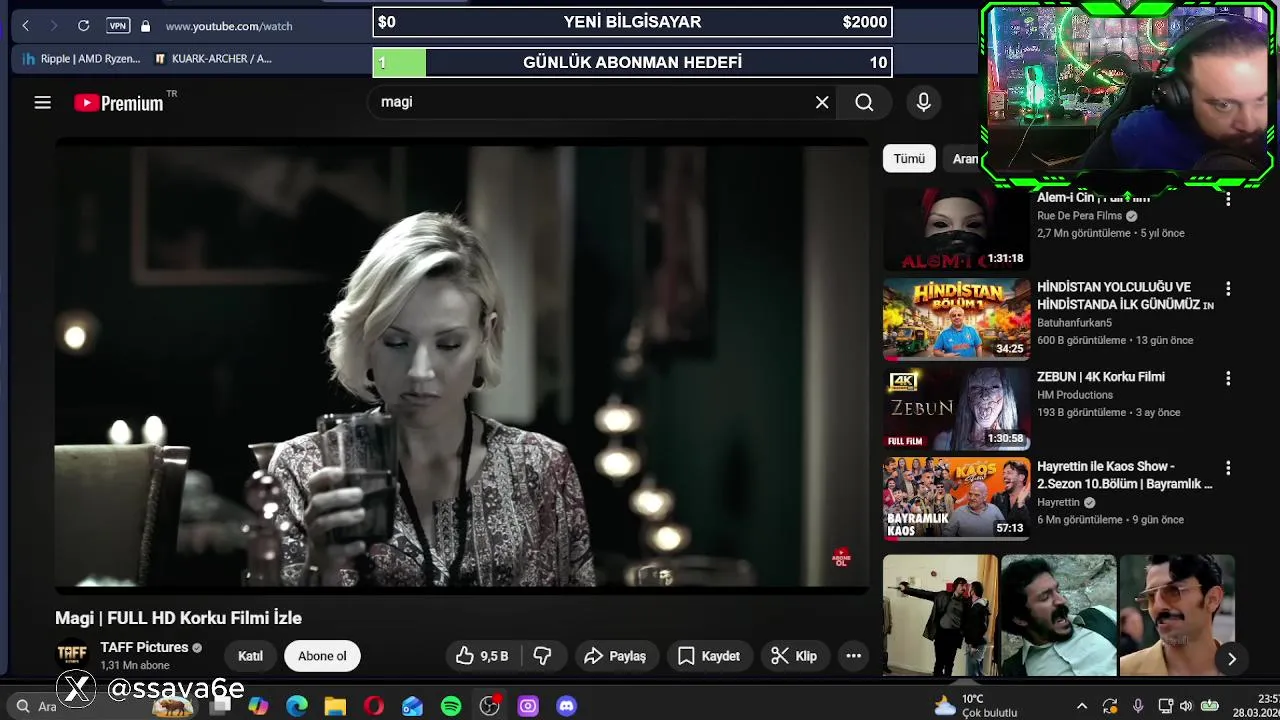This screenshot has height=720, width=1280.
Task: Open options menu for Alem-i Cin video
Action: (x=1228, y=199)
